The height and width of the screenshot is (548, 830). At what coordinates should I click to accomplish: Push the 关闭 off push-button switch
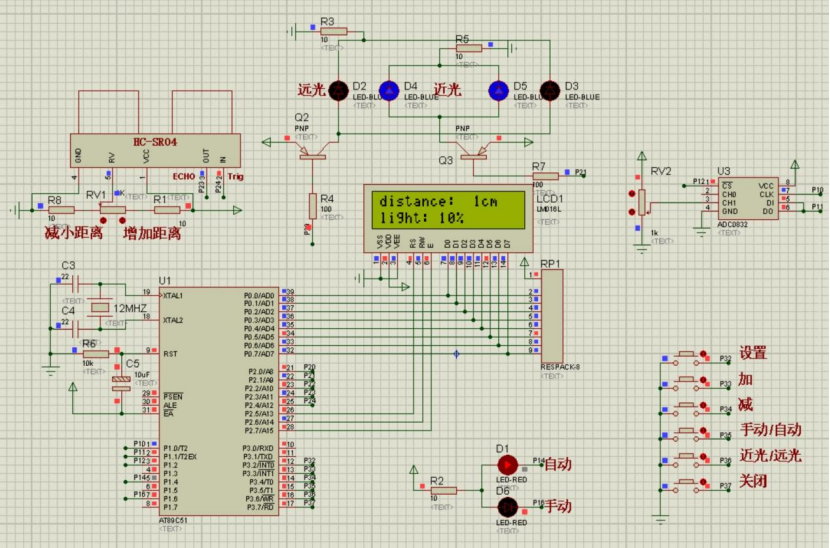[687, 484]
